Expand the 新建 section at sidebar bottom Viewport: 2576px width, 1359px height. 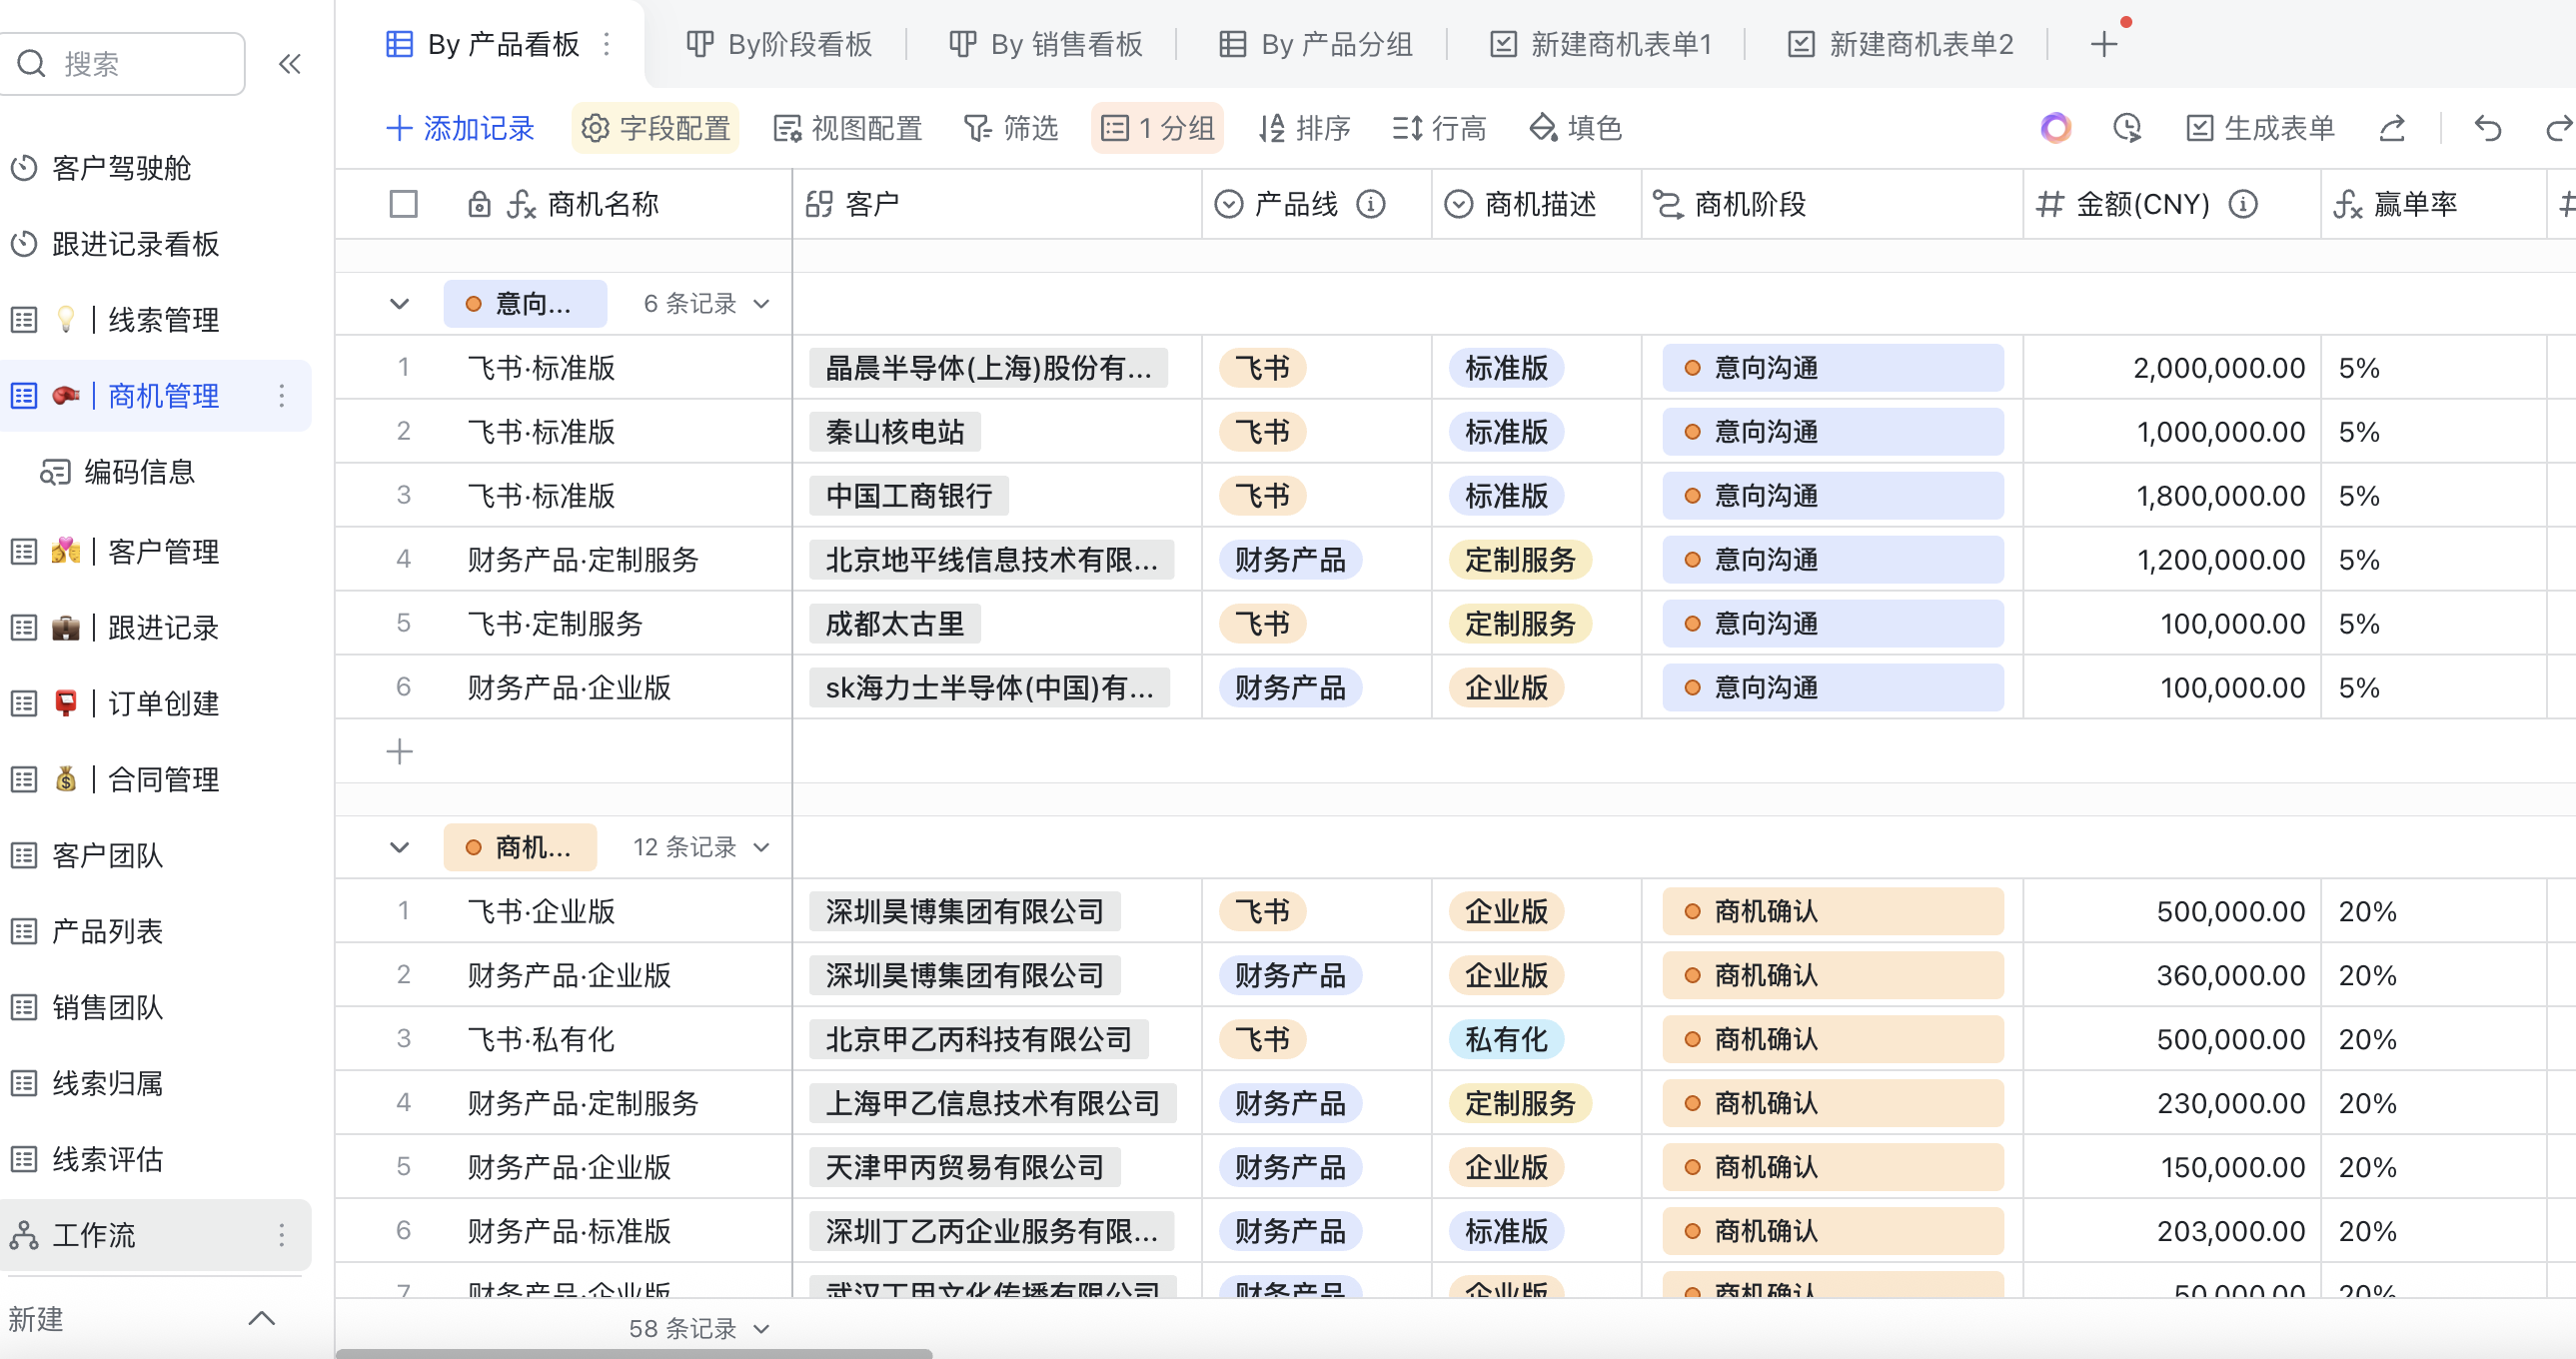261,1318
